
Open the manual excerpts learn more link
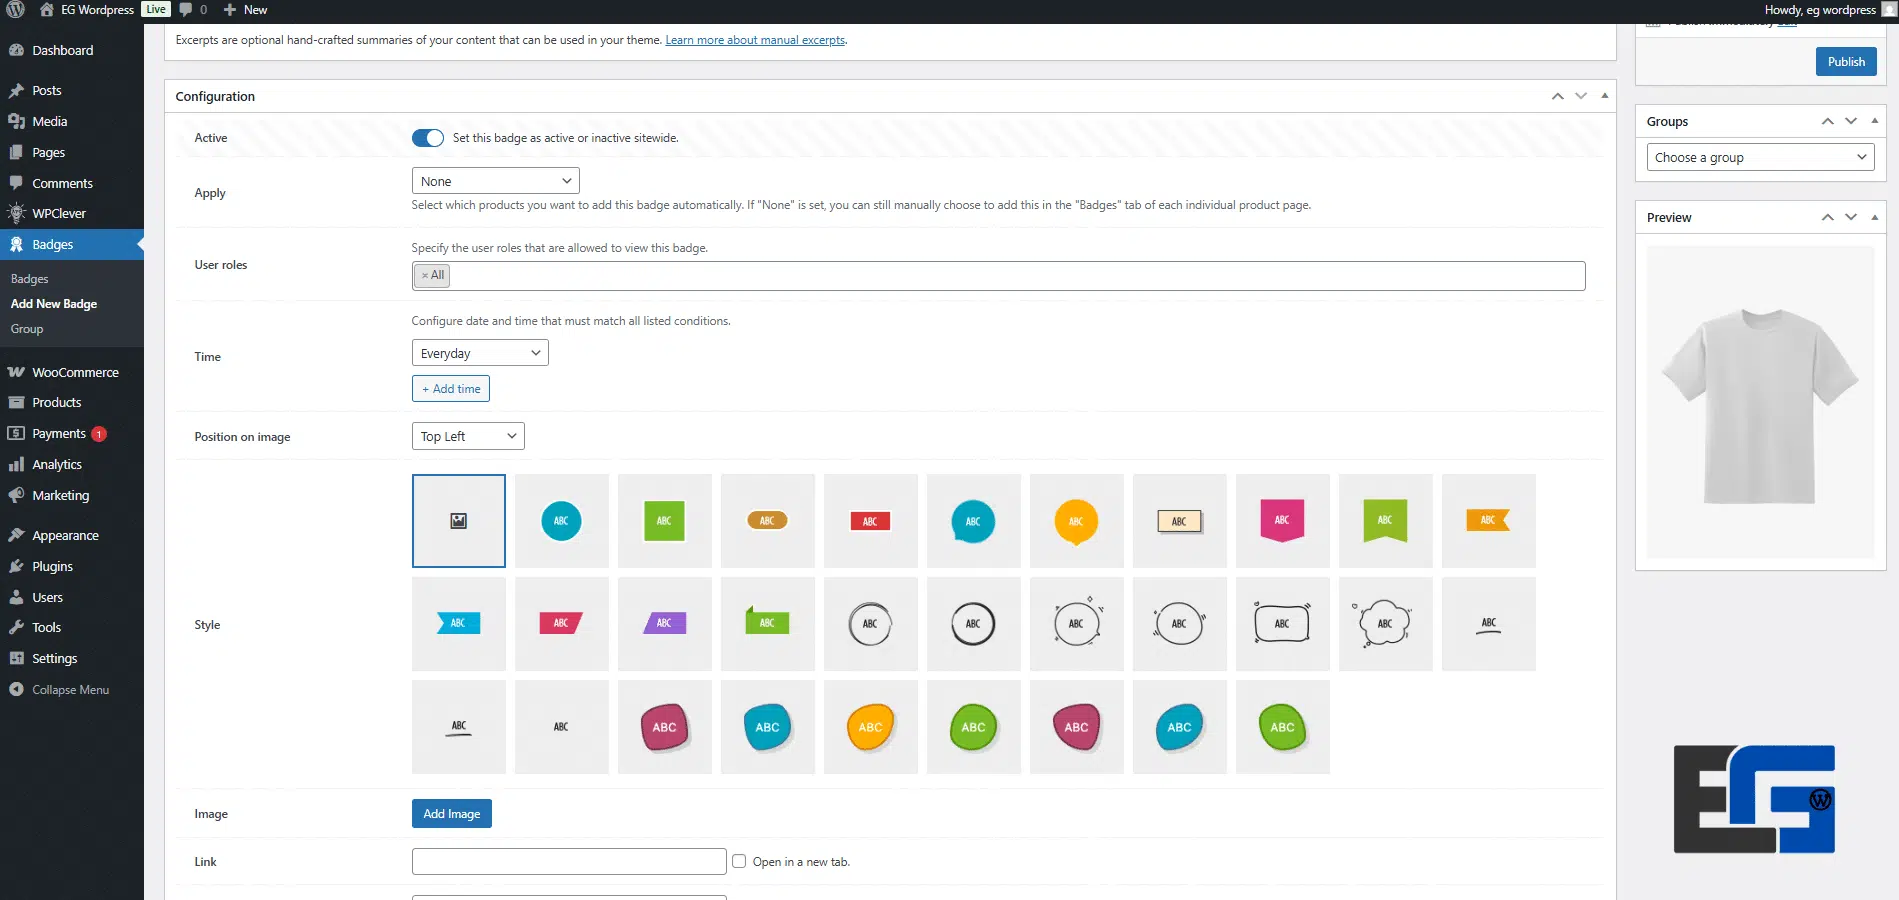[x=754, y=40]
